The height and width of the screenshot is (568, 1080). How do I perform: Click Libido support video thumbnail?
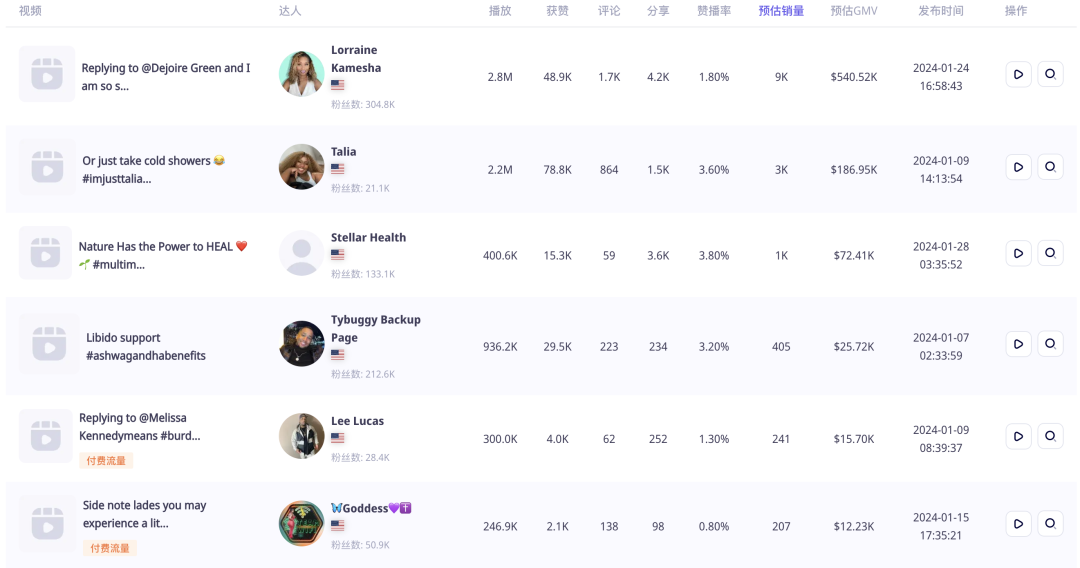point(49,344)
